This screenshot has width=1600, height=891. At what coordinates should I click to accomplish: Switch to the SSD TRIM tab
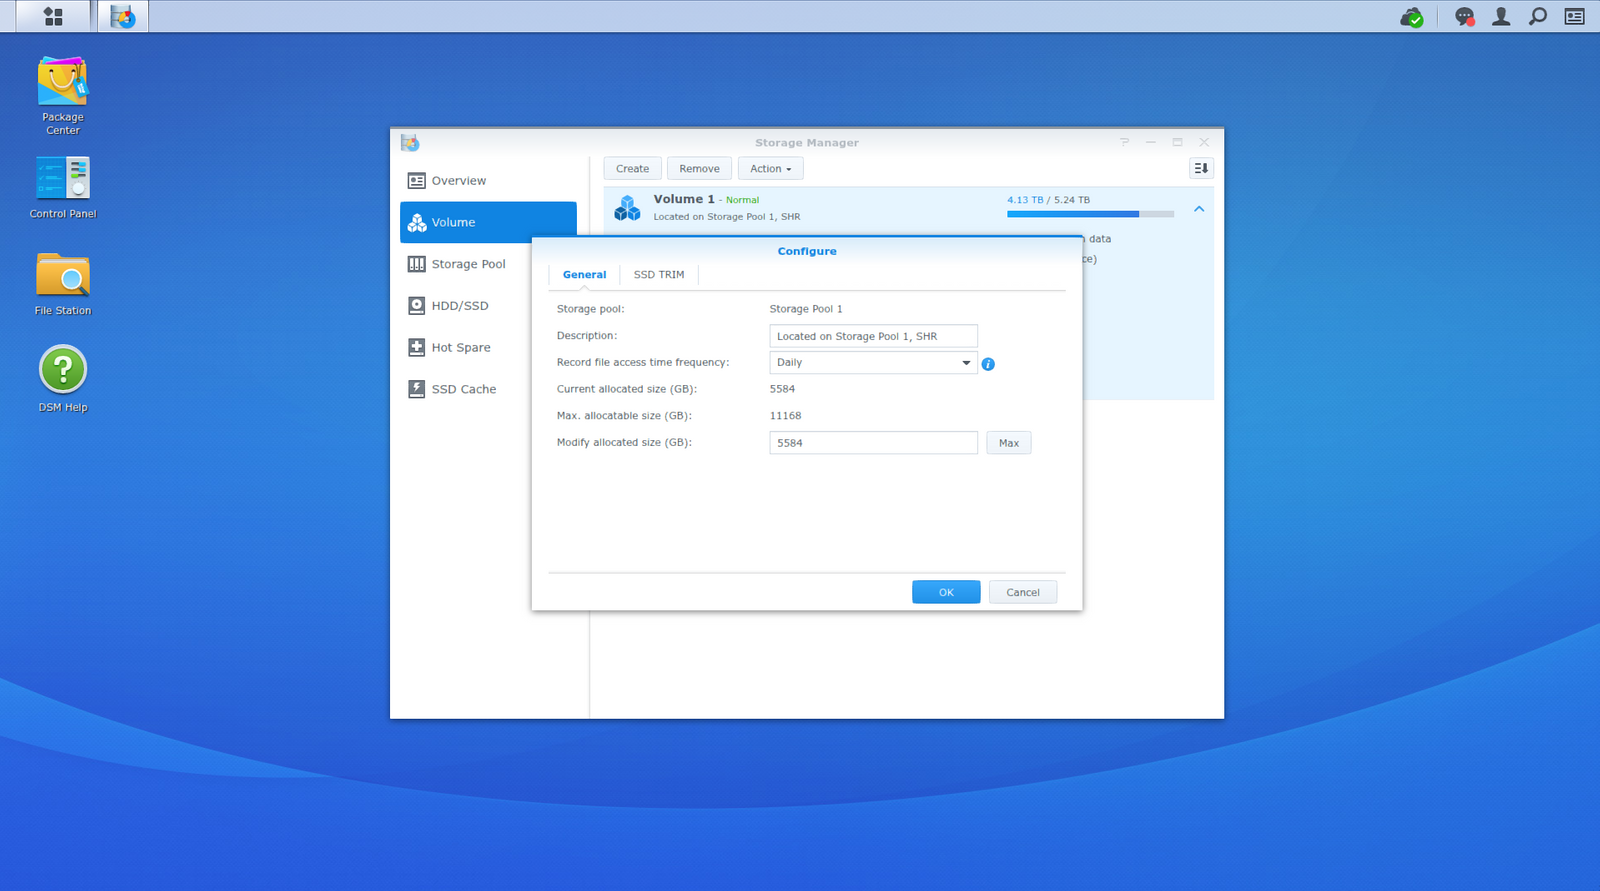(659, 275)
